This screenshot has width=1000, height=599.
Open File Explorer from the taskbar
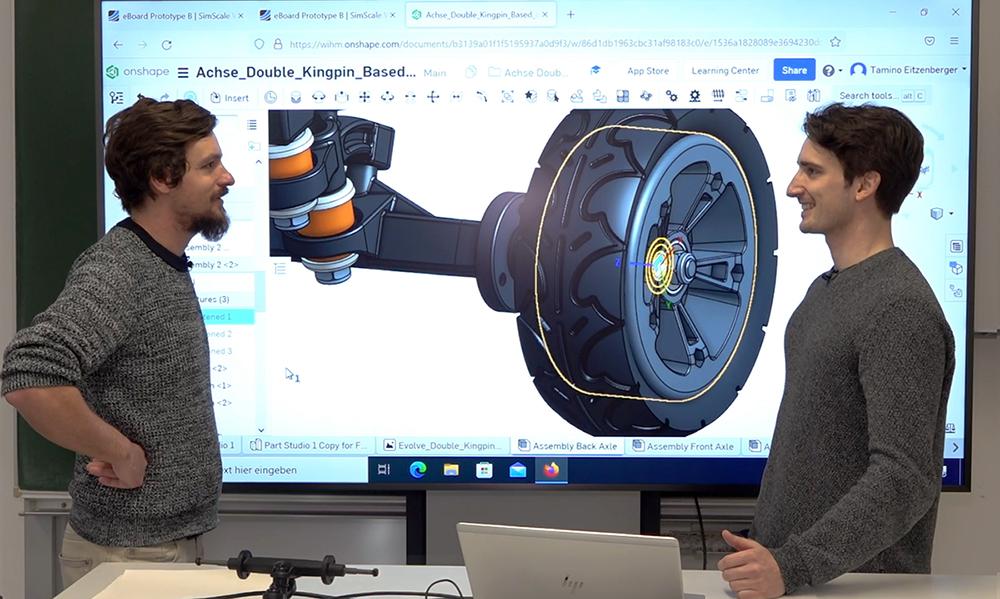coord(450,468)
